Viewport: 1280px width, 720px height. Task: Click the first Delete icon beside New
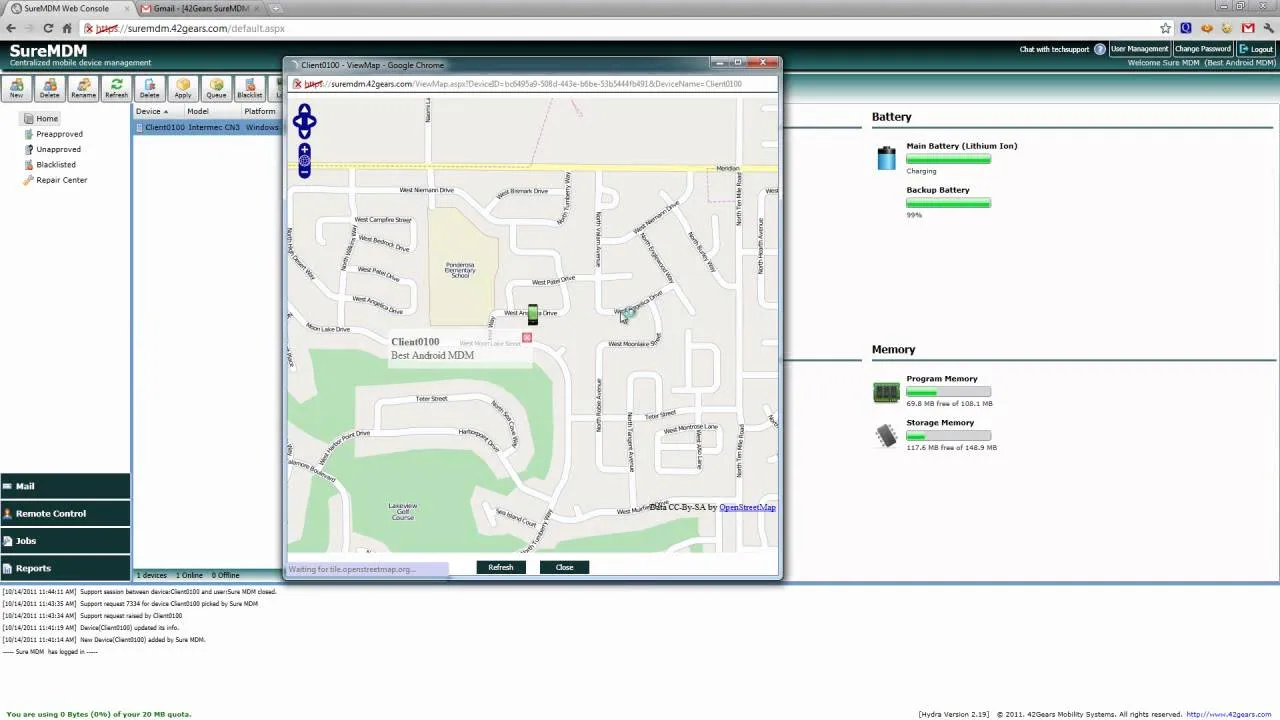click(x=49, y=88)
